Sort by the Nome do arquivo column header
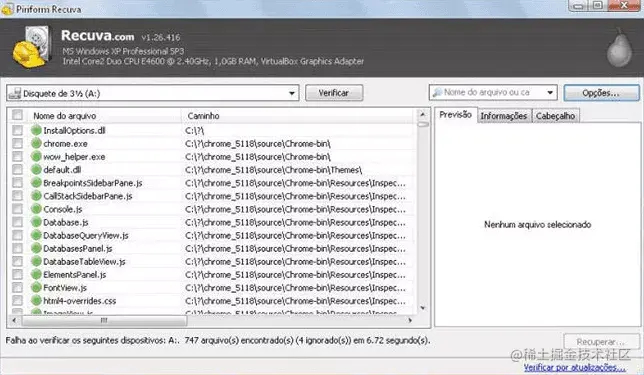 tap(64, 116)
